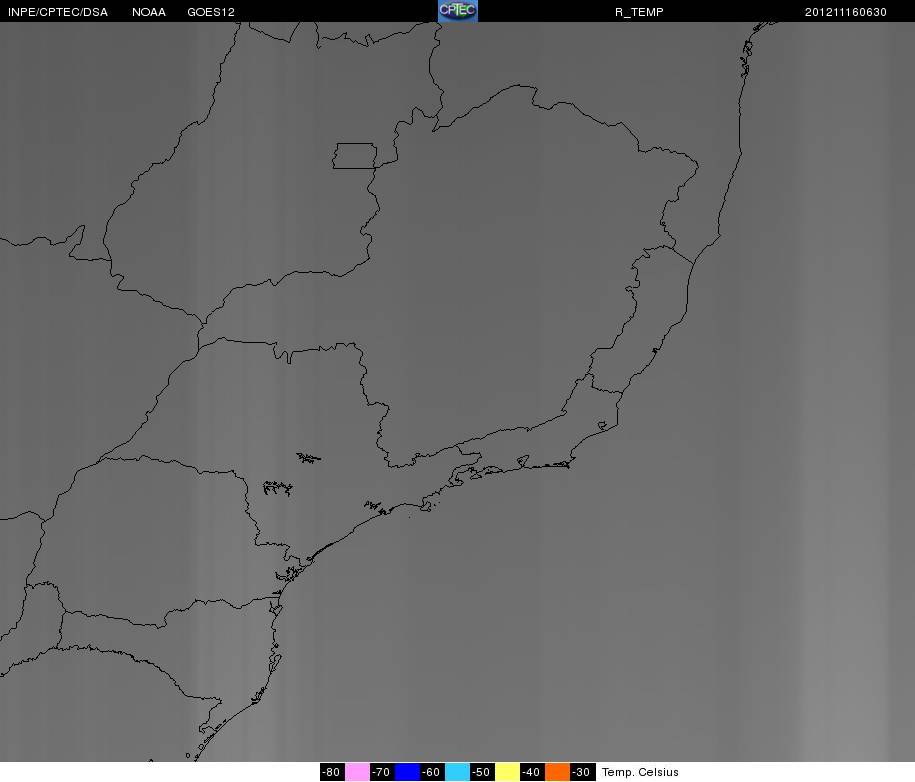This screenshot has width=915, height=782.
Task: Click the NOAA label in the header
Action: tap(149, 12)
